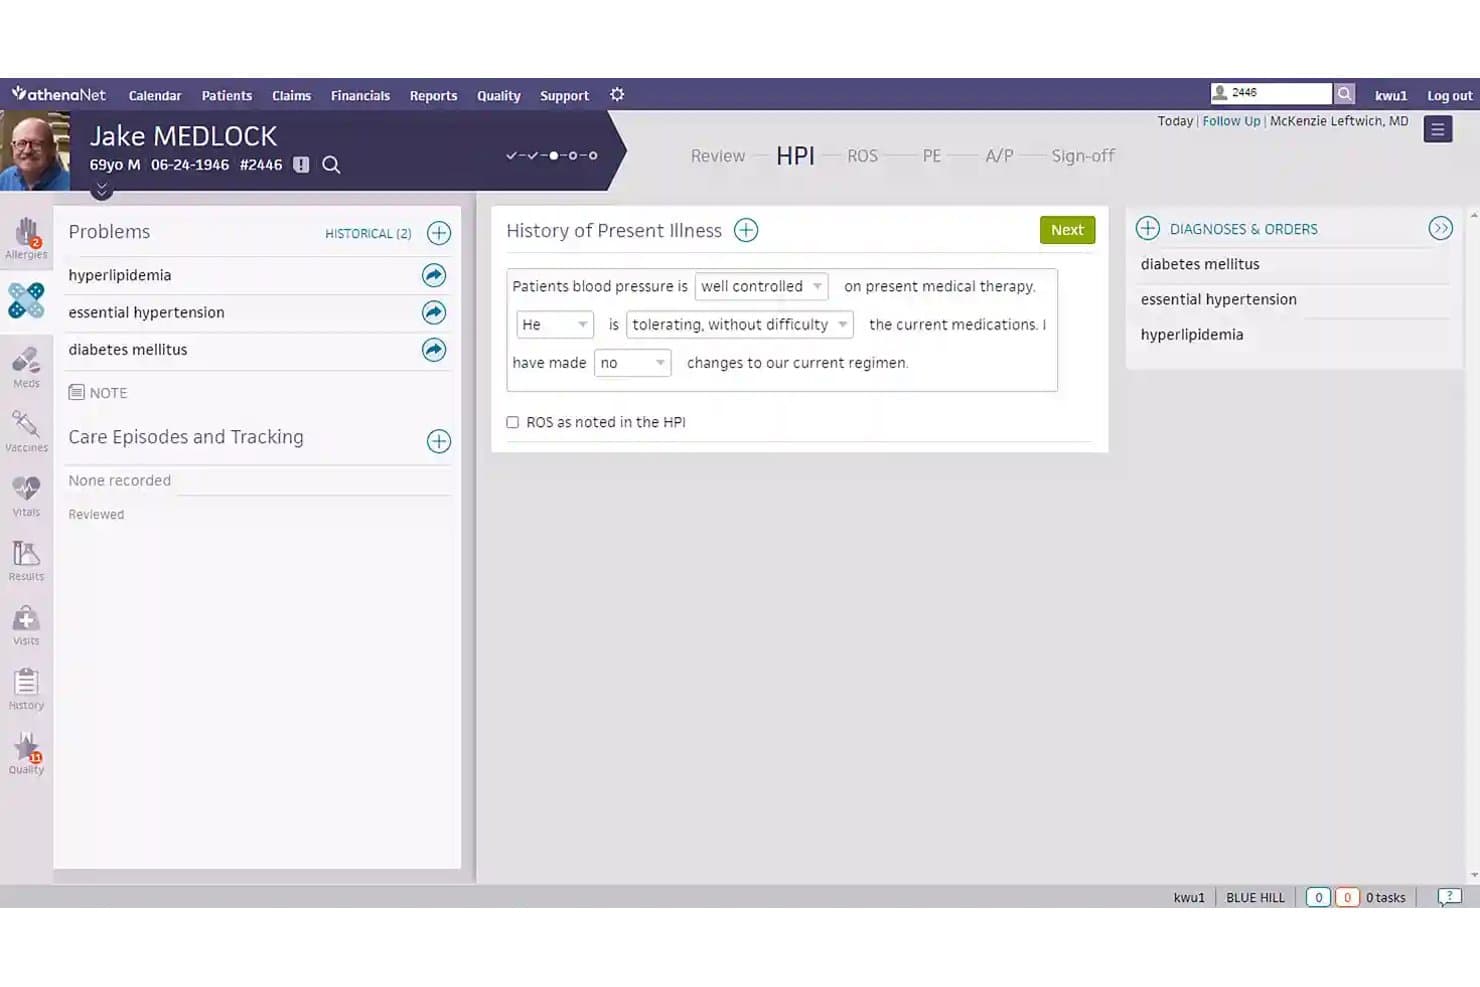Click the patient alert exclamation icon
This screenshot has width=1480, height=987.
(301, 164)
